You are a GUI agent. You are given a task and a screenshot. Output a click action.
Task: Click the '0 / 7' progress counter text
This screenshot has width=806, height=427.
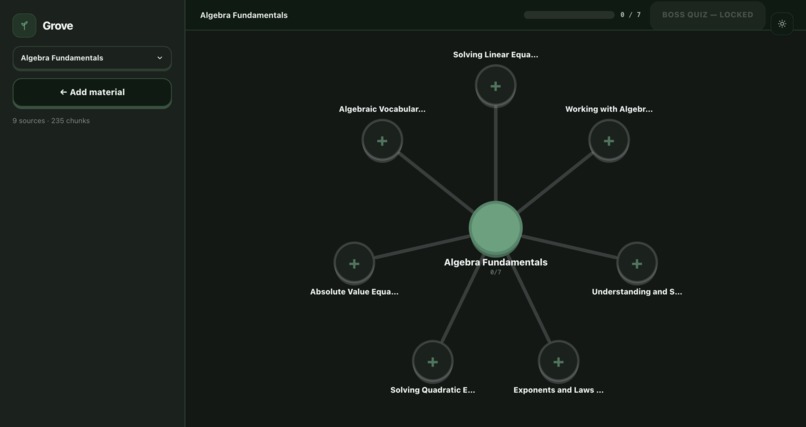coord(630,15)
